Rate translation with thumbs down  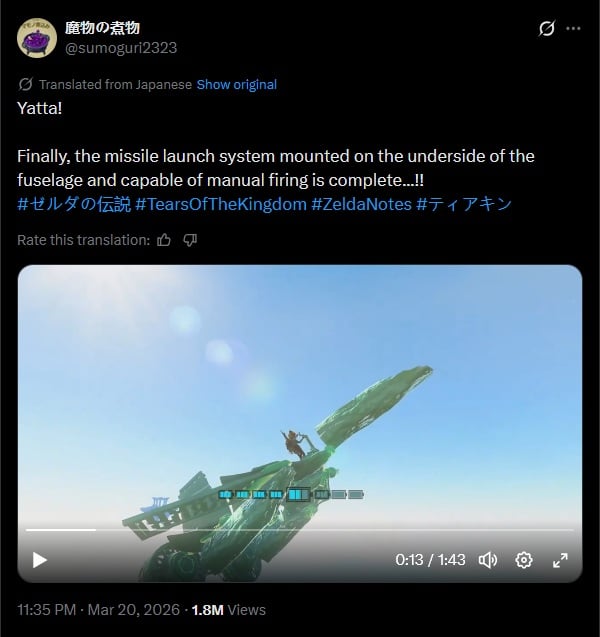click(x=190, y=240)
